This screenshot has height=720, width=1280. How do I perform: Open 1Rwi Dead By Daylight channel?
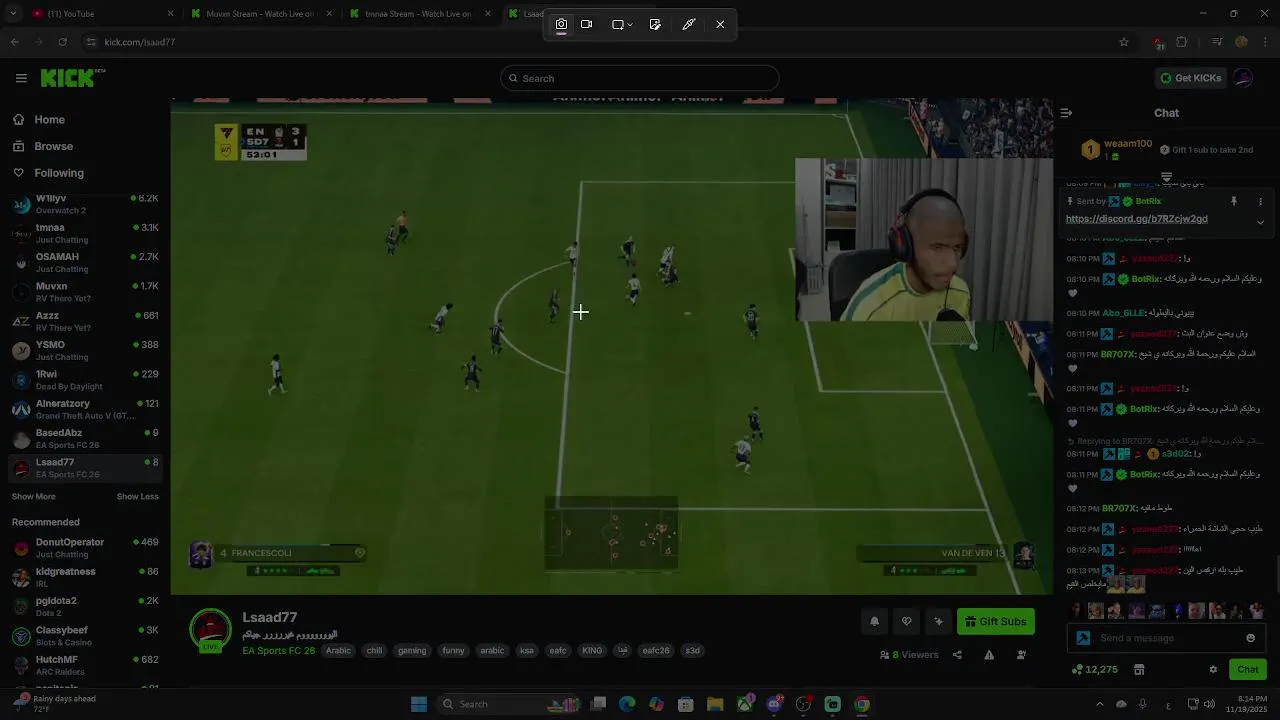coord(85,380)
